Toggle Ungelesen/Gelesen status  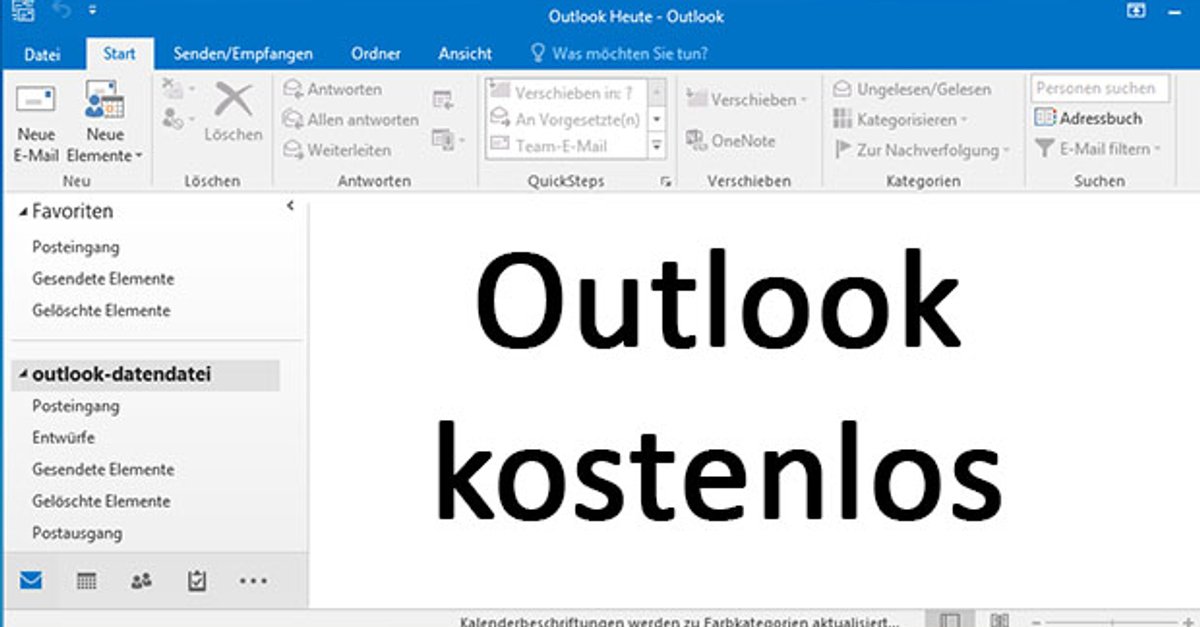click(911, 89)
